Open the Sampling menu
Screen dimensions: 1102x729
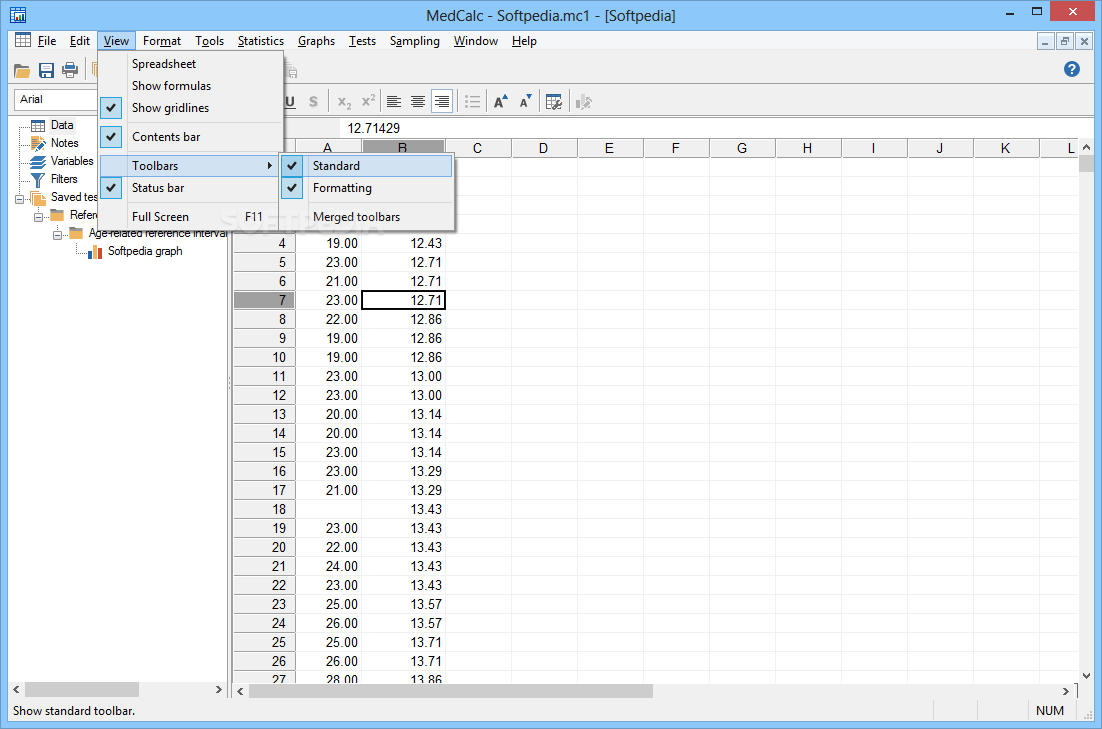click(415, 41)
